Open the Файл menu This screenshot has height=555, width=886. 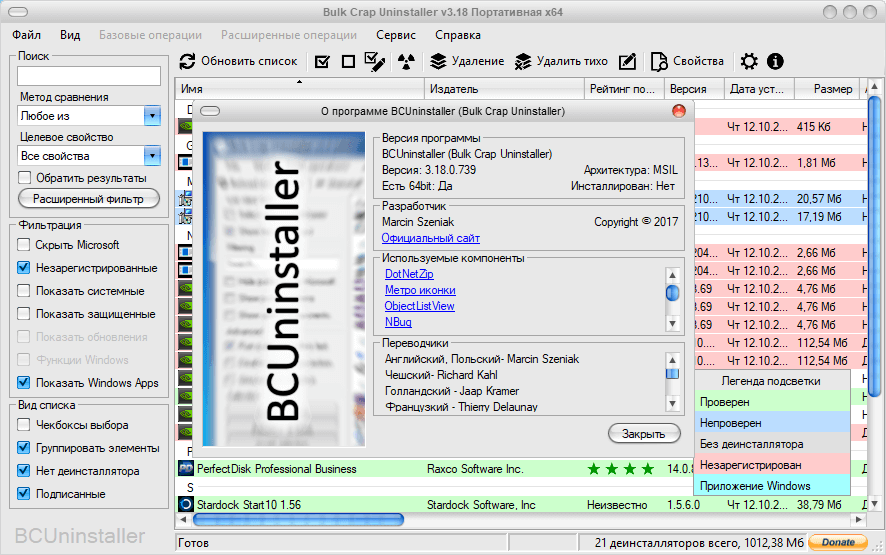(x=27, y=35)
